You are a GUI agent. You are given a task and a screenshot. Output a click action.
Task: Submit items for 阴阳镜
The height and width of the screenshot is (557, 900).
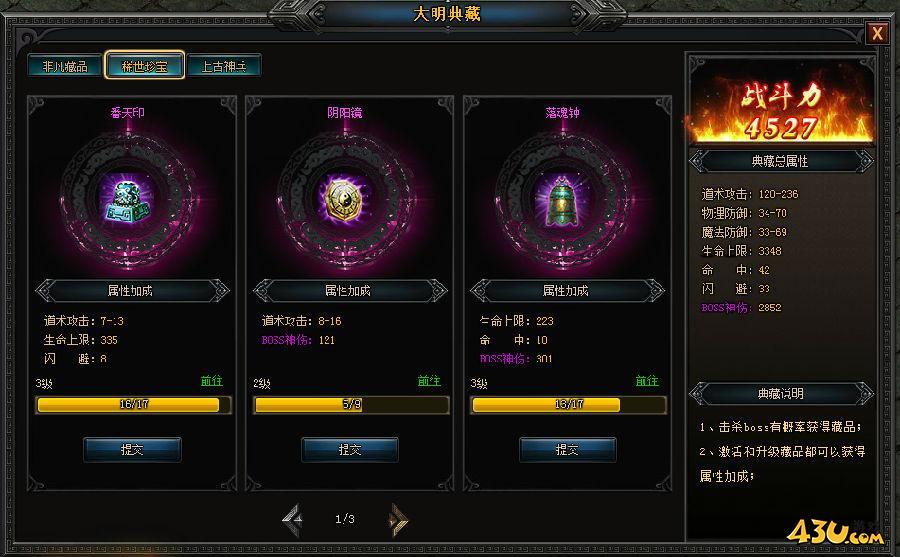pos(350,450)
